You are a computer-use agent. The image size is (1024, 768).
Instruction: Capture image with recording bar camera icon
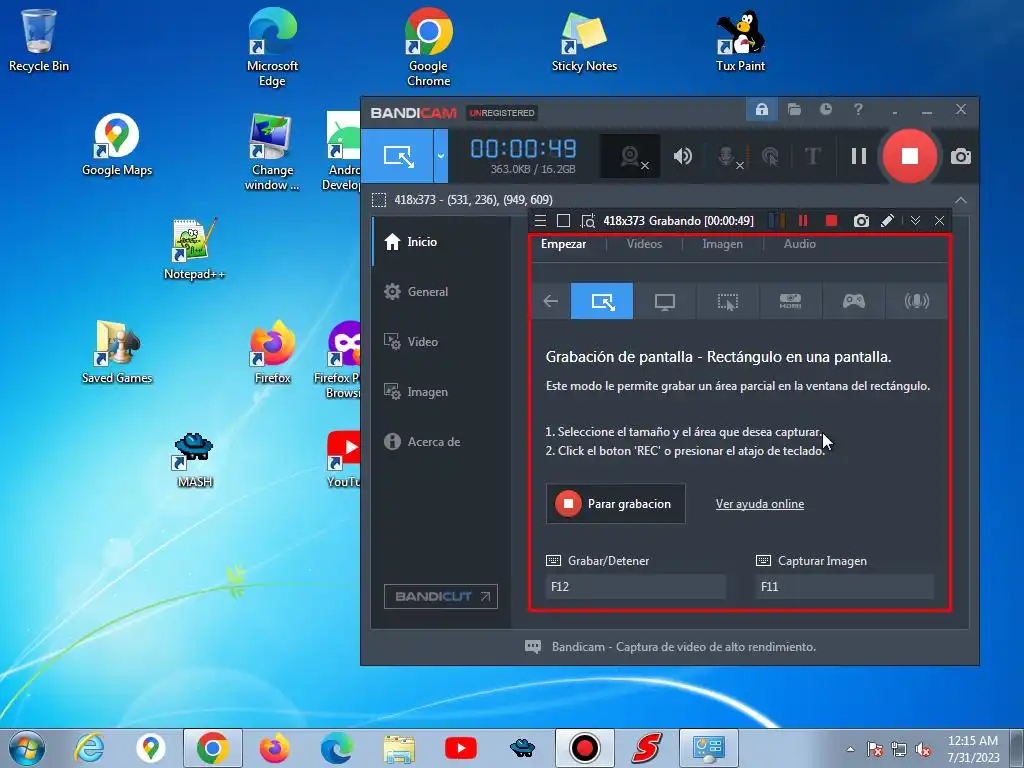coord(861,221)
